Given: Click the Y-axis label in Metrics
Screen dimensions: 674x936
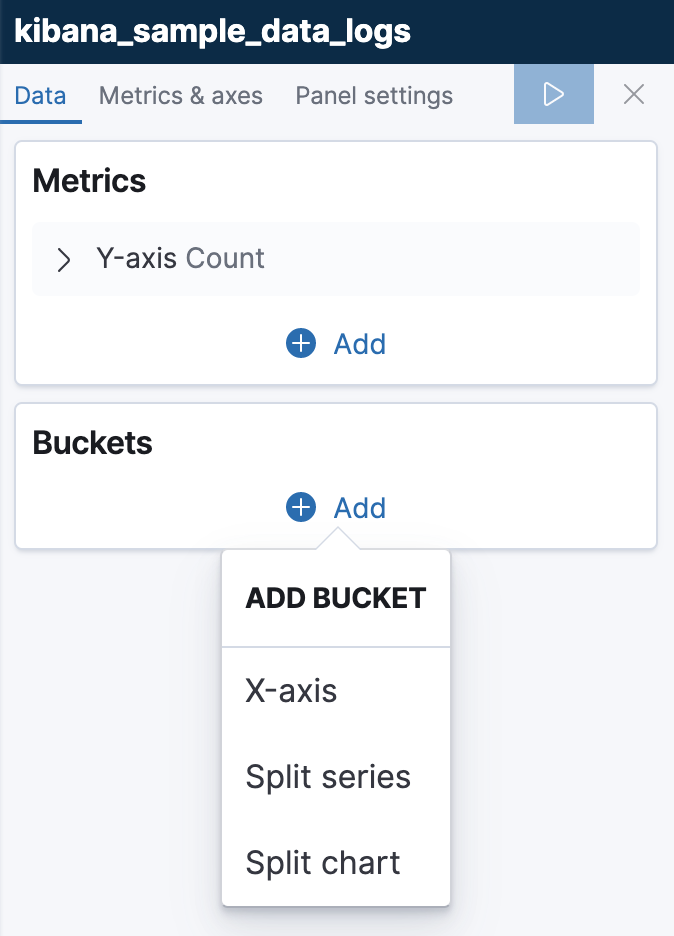Looking at the screenshot, I should click(x=137, y=259).
